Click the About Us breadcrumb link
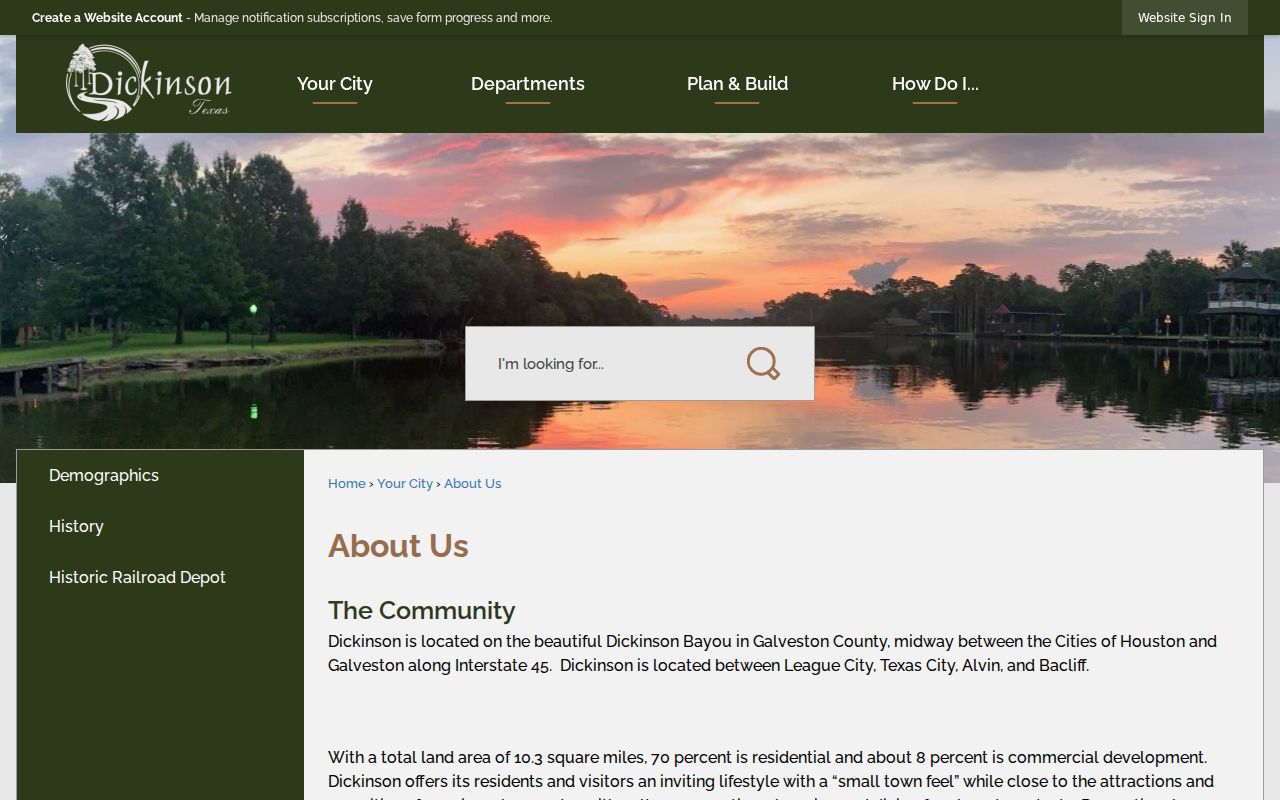Image resolution: width=1280 pixels, height=800 pixels. (473, 483)
